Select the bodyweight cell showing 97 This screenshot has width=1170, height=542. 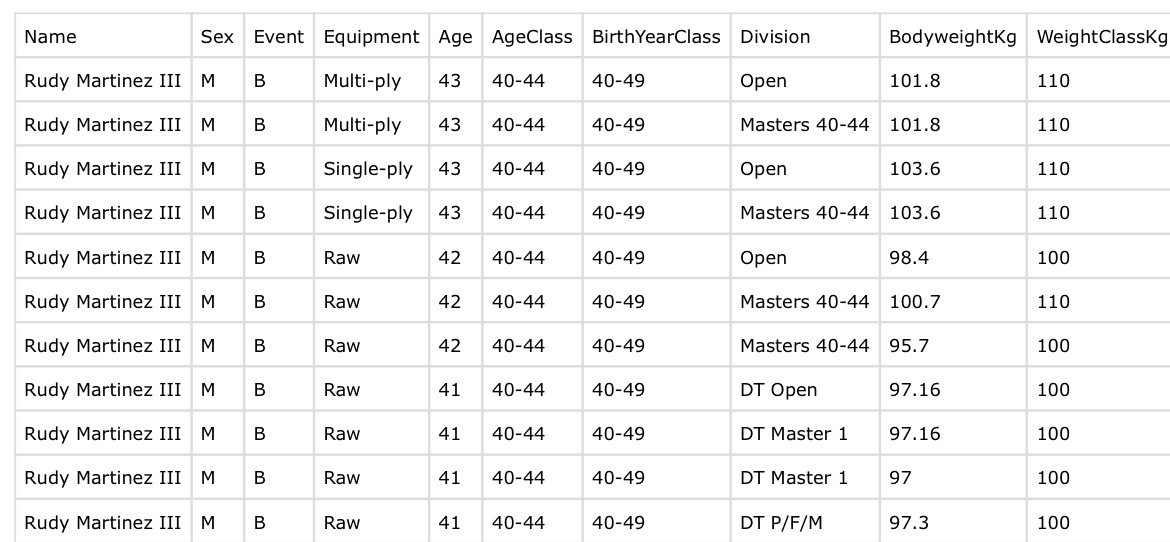pyautogui.click(x=900, y=478)
